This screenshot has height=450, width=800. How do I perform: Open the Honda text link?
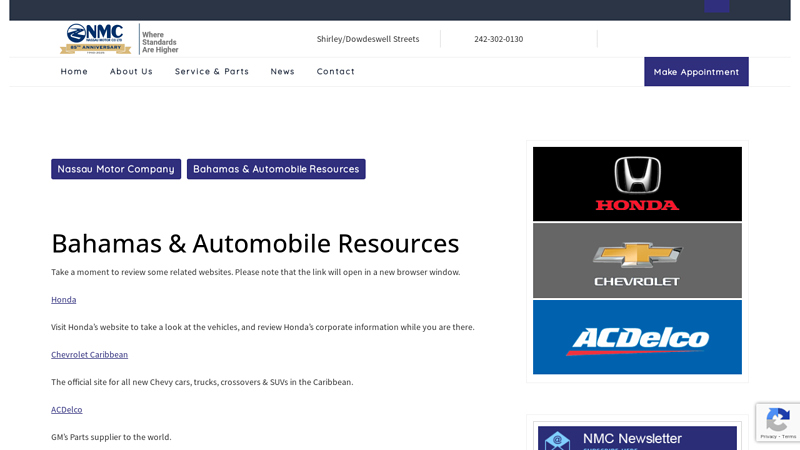(63, 299)
